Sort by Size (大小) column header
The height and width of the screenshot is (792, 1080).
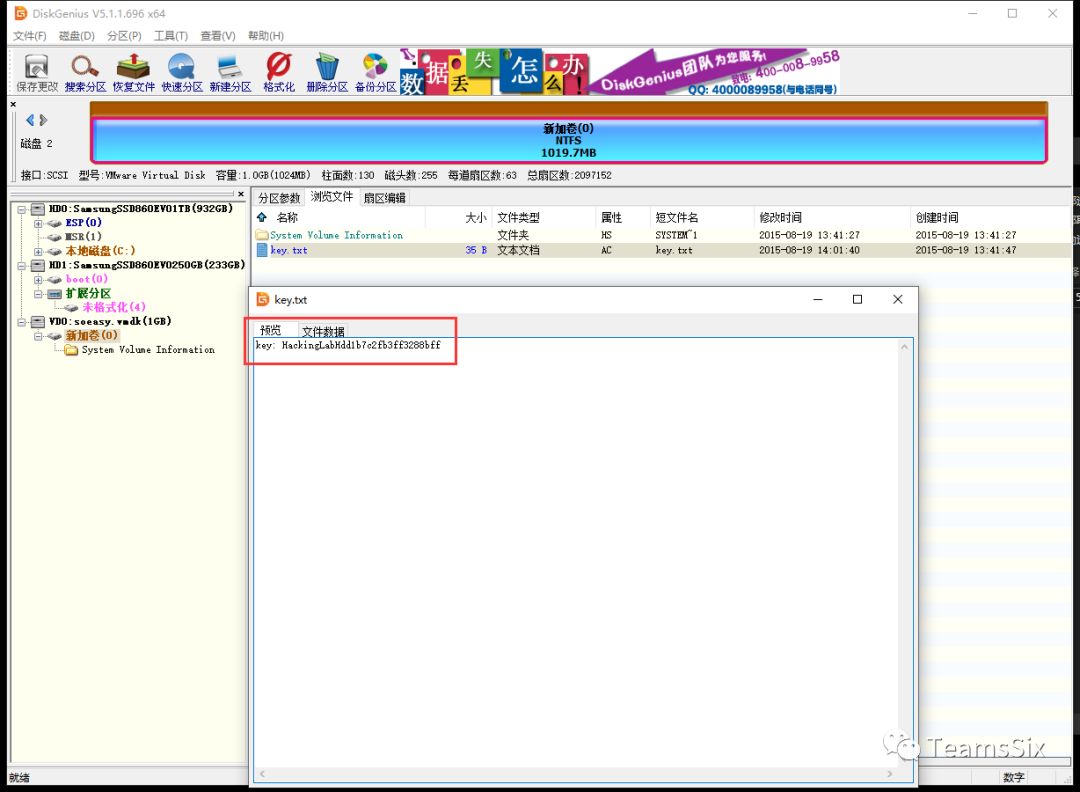(476, 218)
